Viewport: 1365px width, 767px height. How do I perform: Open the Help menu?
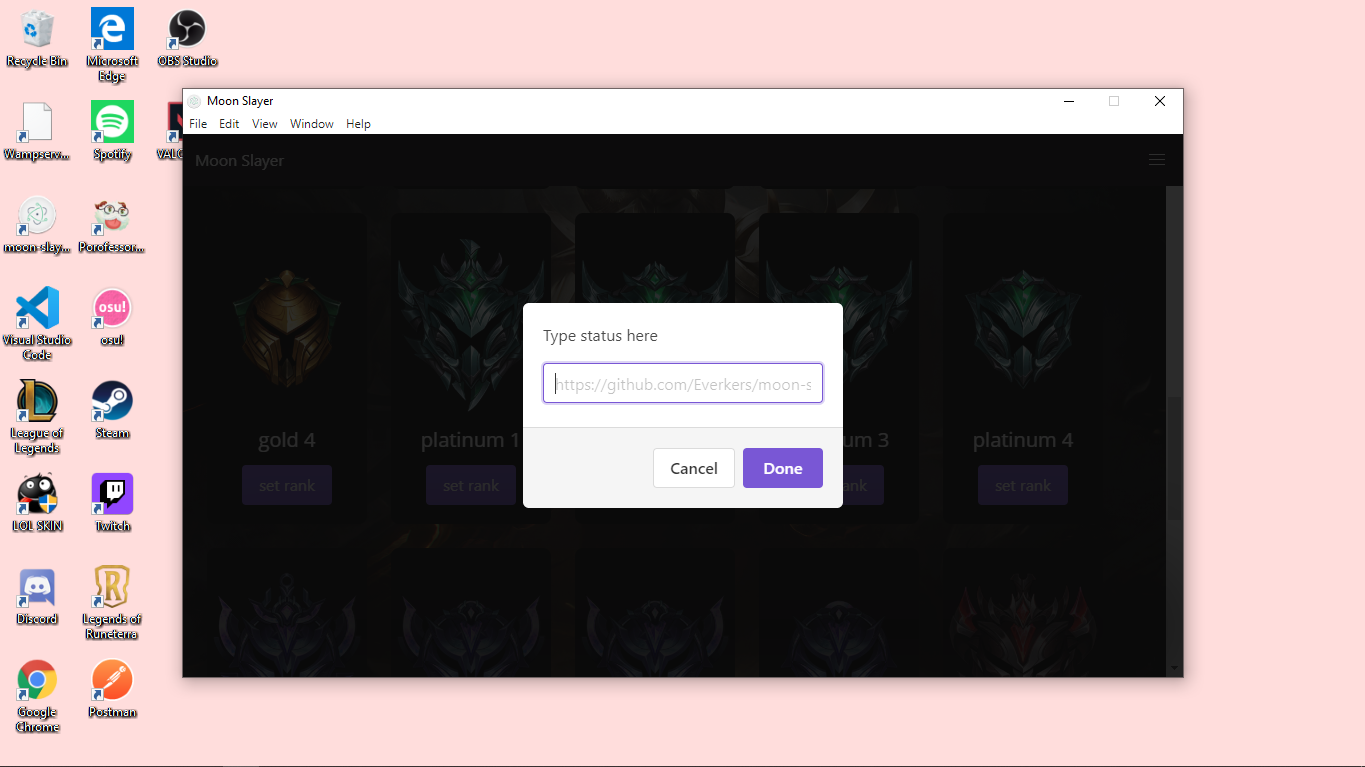coord(358,124)
